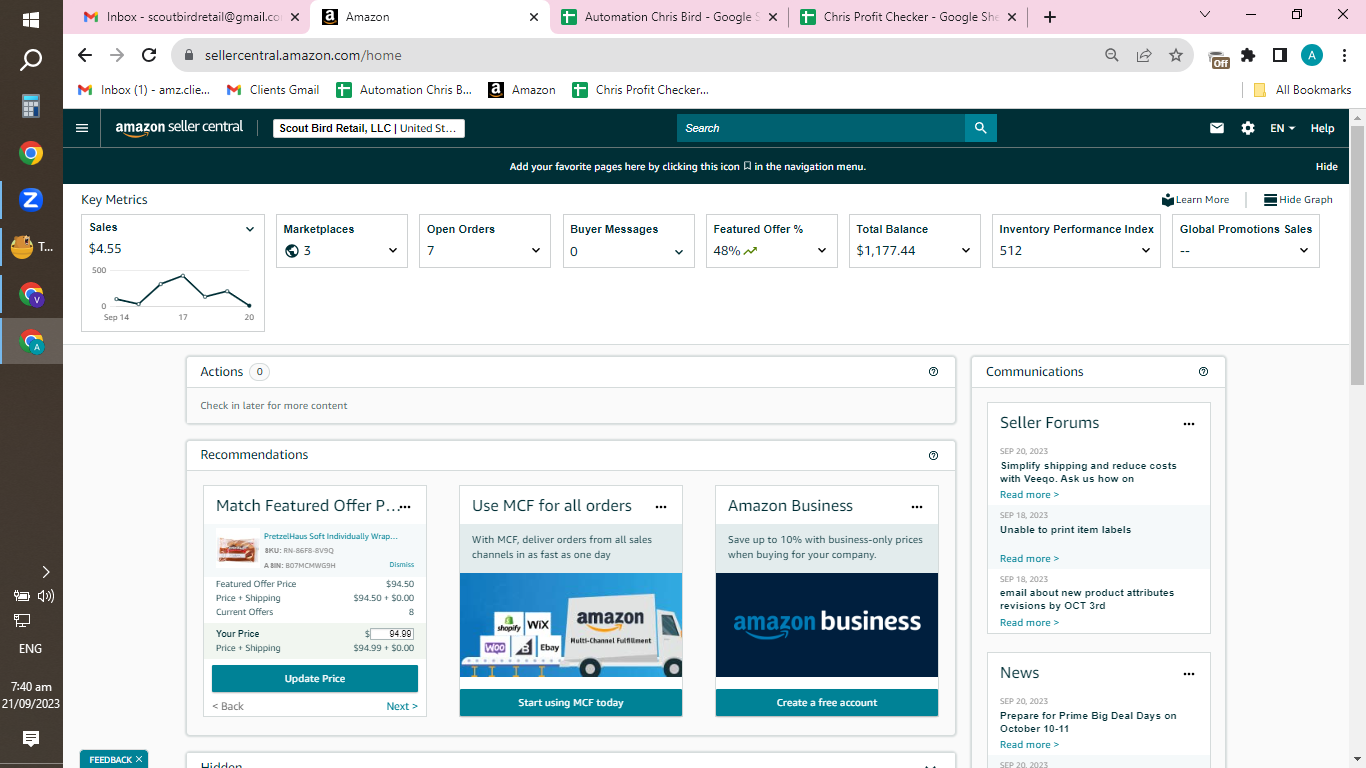Image resolution: width=1366 pixels, height=768 pixels.
Task: Dismiss the PretzelHaus price recommendation
Action: tap(401, 565)
